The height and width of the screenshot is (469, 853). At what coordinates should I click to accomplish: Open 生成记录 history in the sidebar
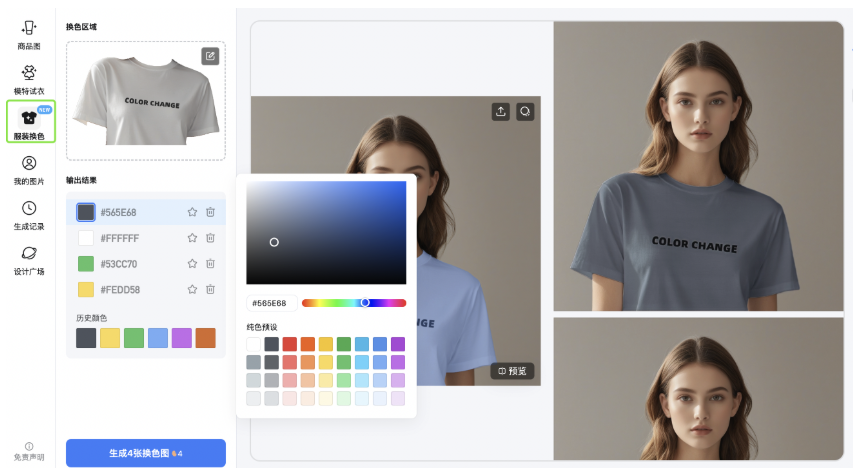pos(29,214)
